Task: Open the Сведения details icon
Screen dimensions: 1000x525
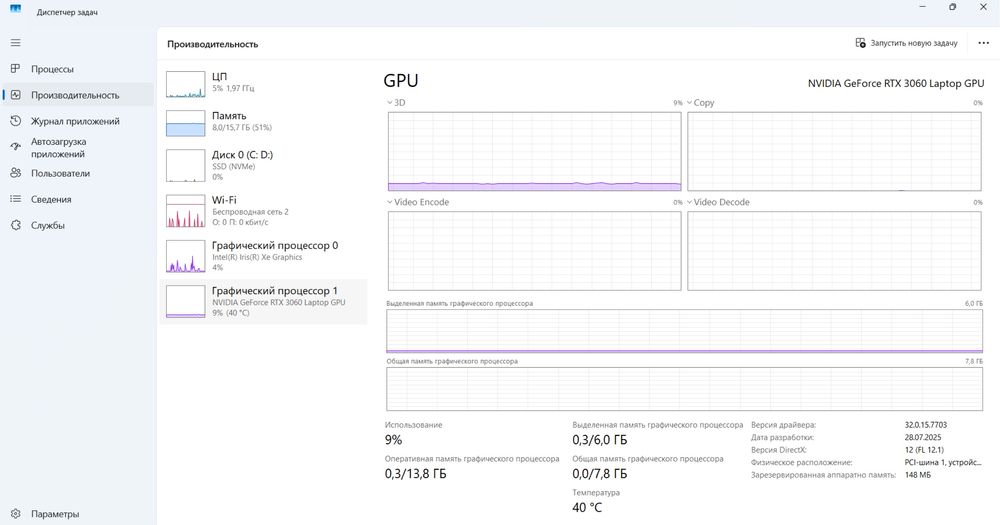Action: click(15, 199)
